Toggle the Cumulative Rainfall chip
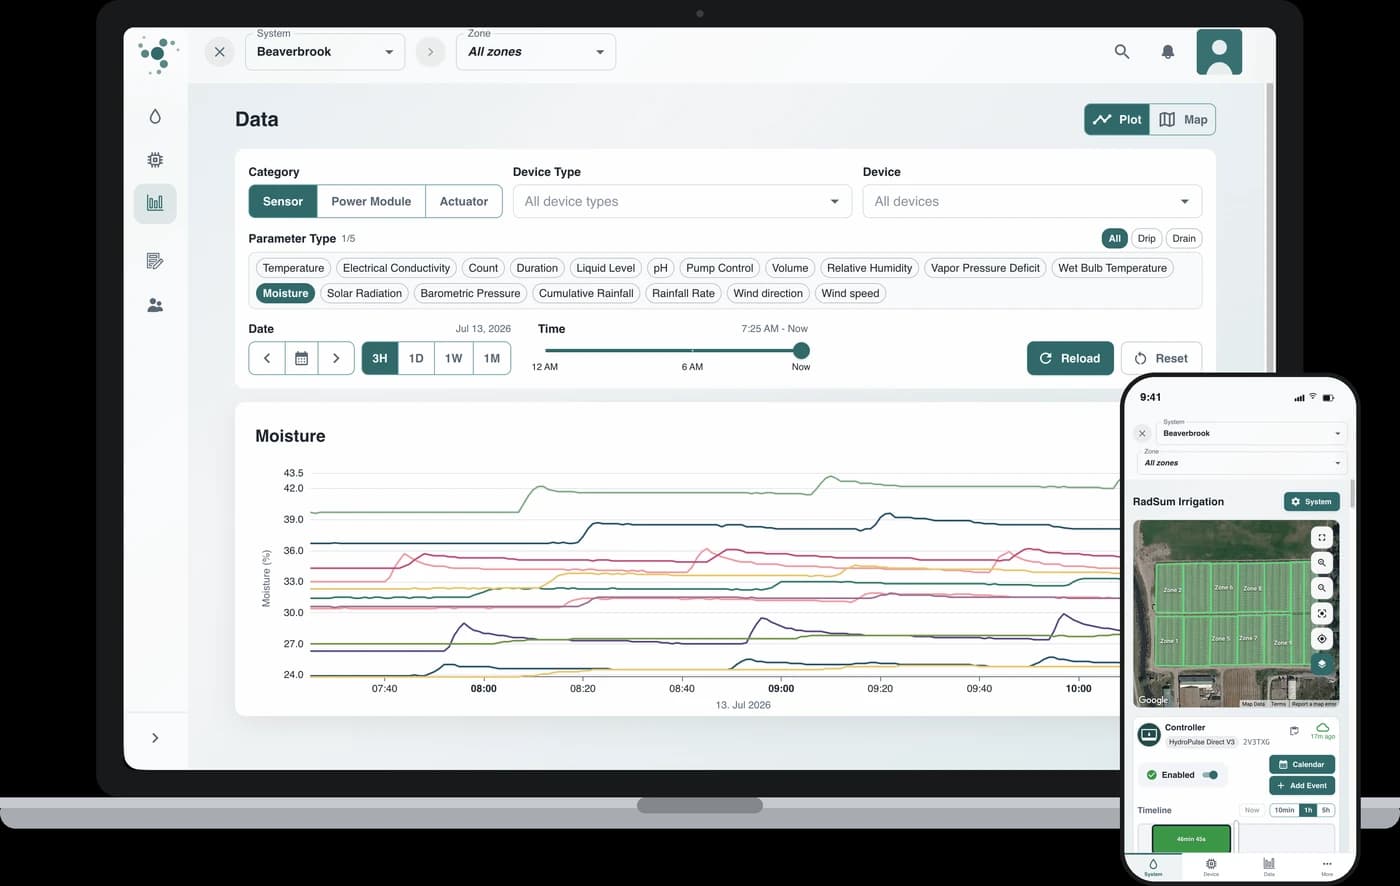 [586, 293]
